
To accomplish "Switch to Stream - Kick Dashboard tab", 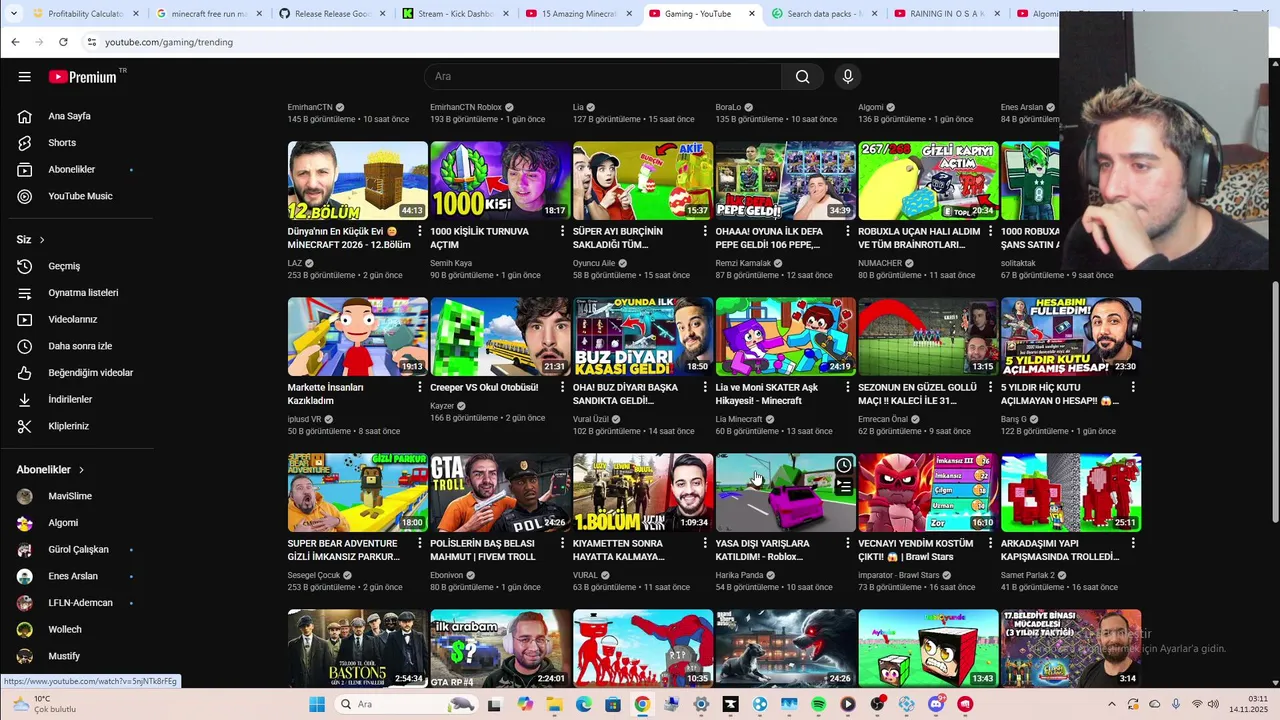I will 453,14.
